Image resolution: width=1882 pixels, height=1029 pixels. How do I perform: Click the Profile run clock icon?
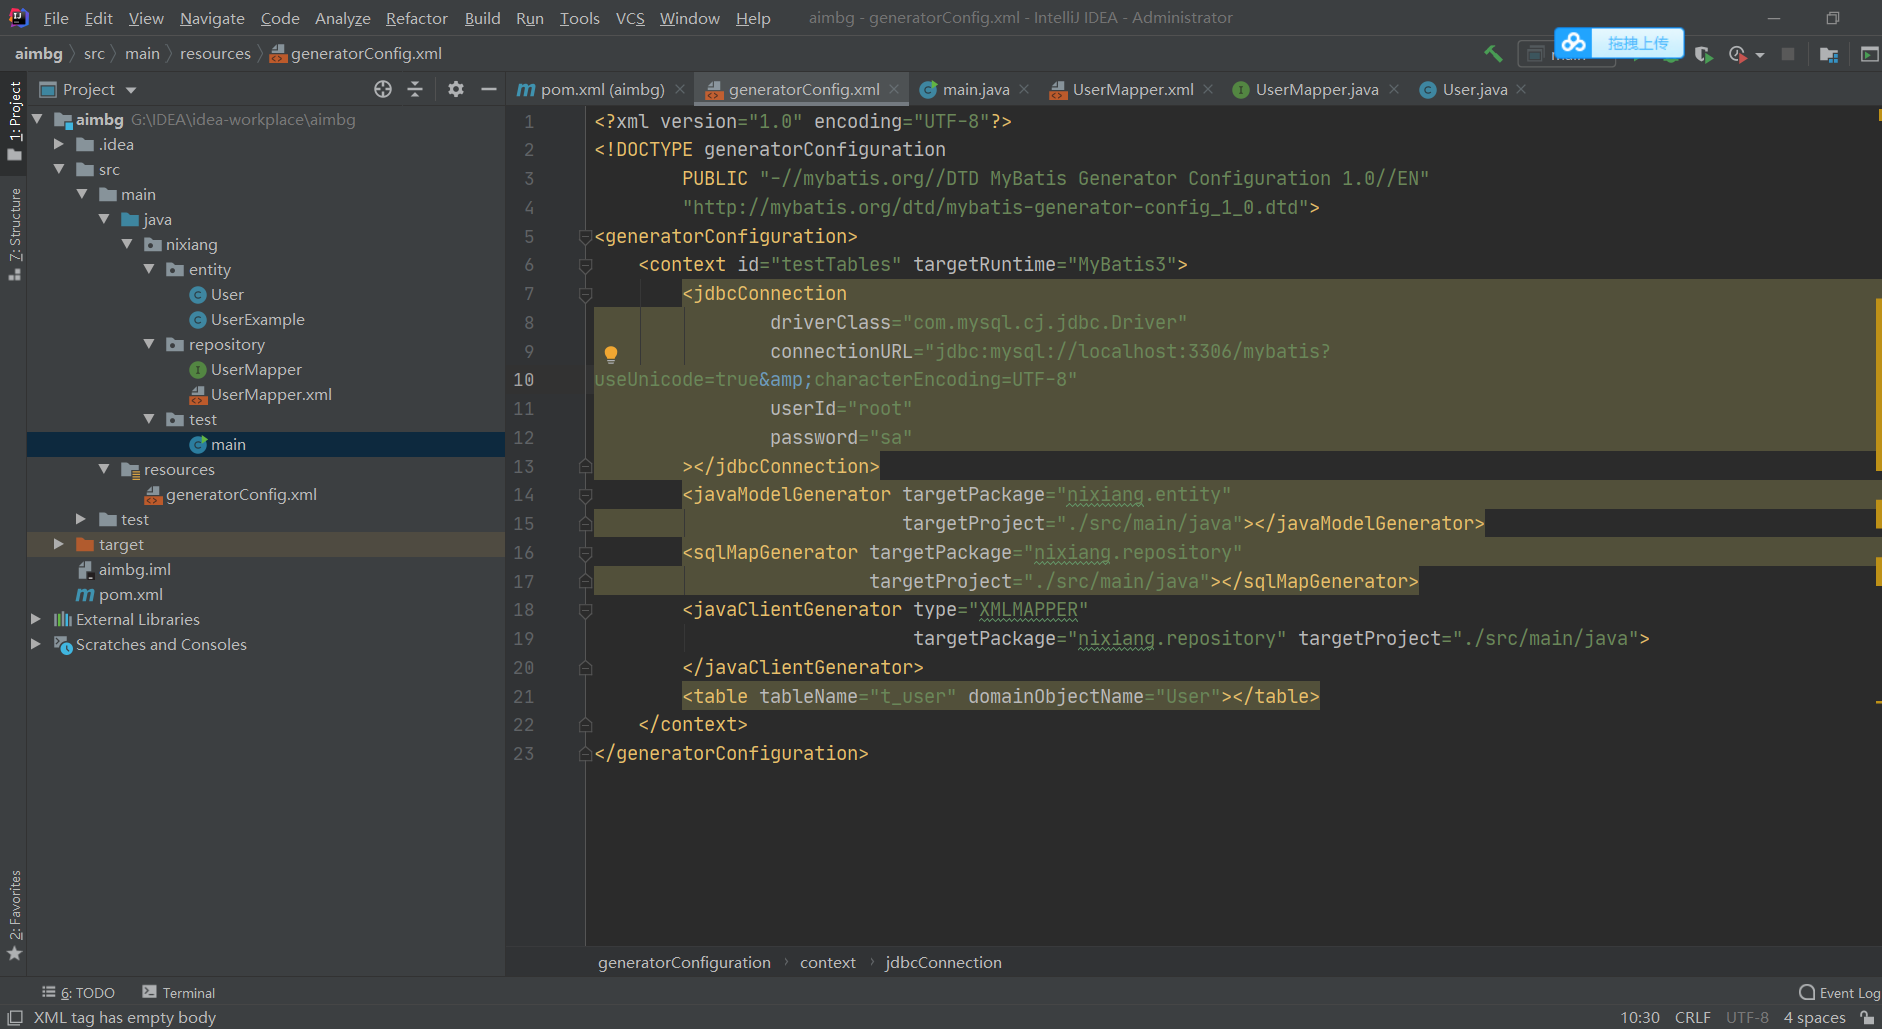[x=1738, y=54]
